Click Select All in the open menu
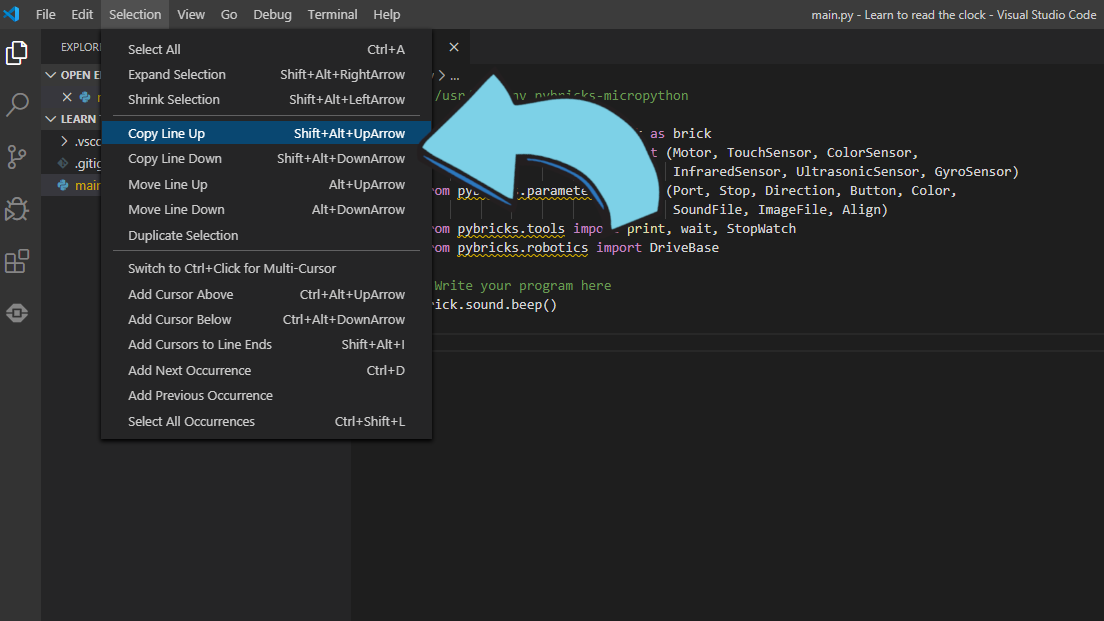1104x621 pixels. pos(152,48)
